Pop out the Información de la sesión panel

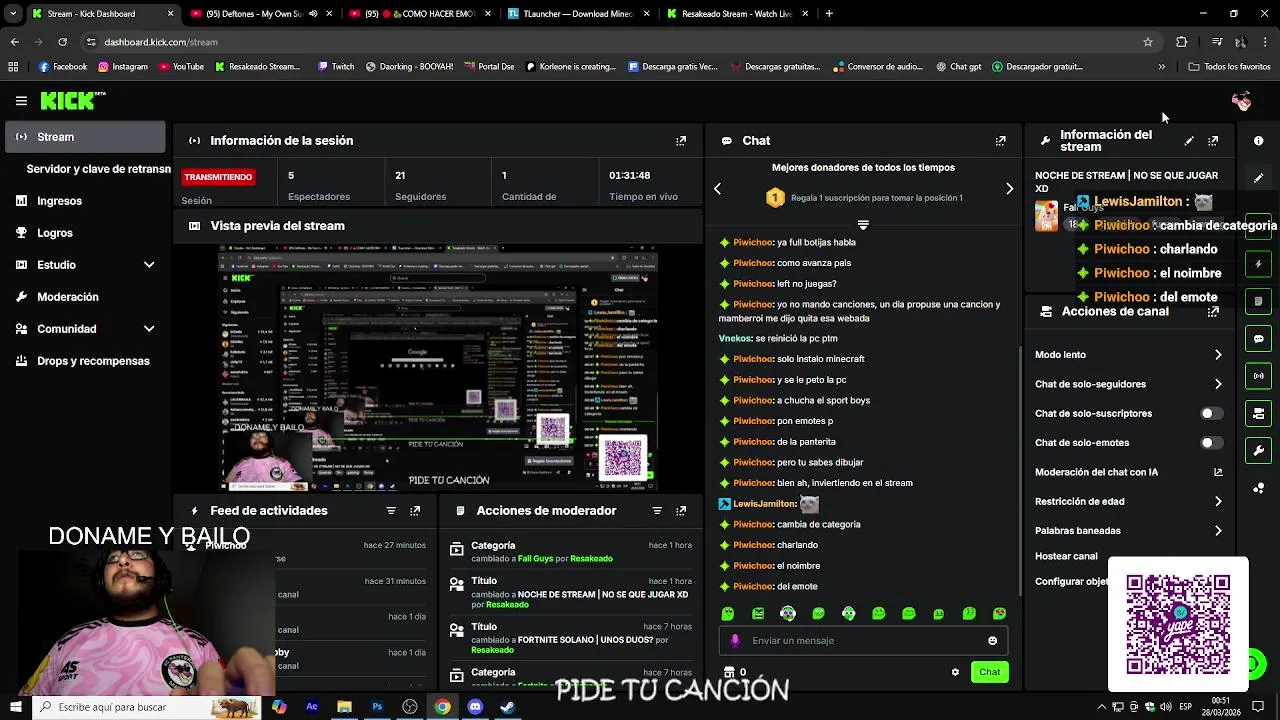(x=681, y=141)
